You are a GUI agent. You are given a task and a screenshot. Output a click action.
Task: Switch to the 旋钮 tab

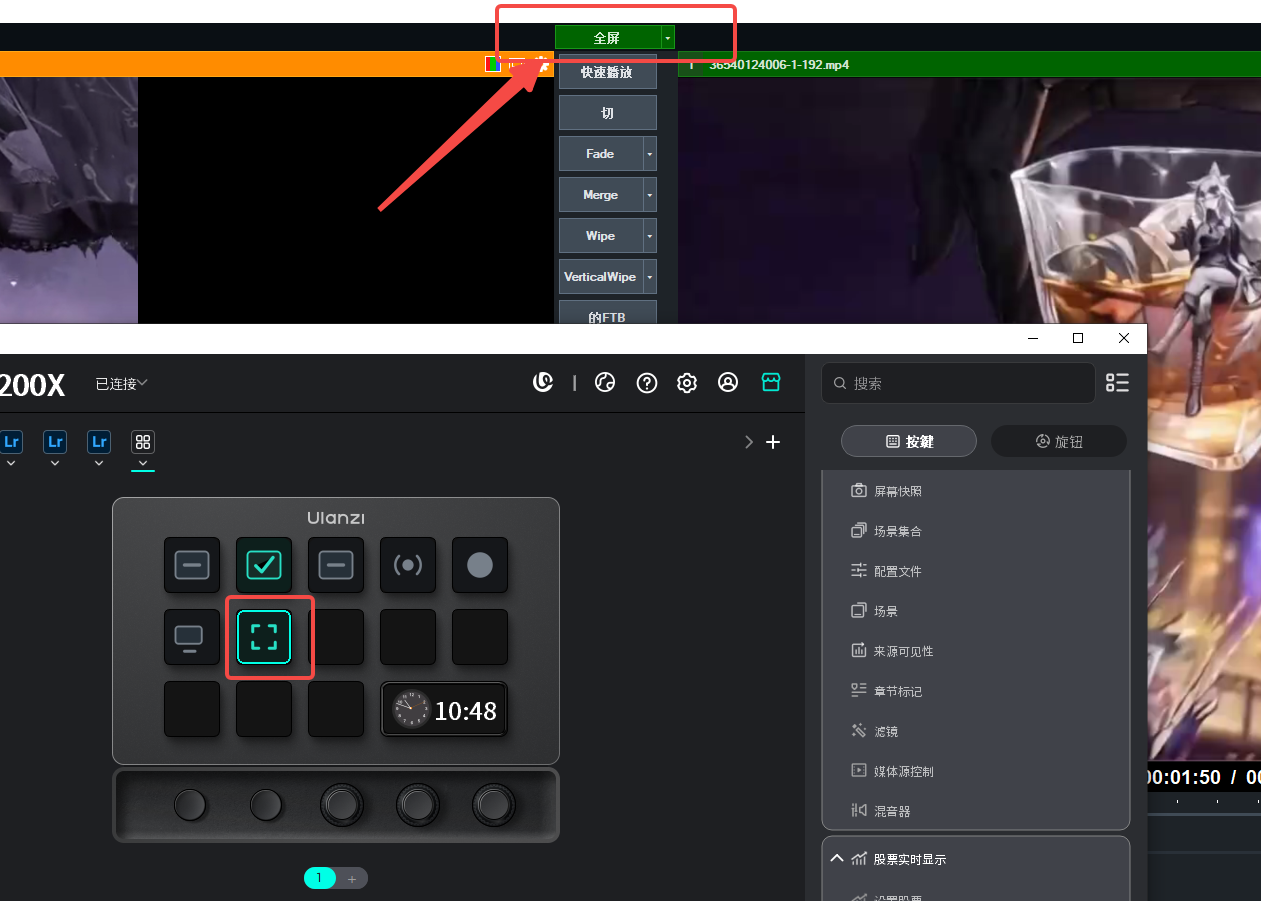[x=1059, y=441]
